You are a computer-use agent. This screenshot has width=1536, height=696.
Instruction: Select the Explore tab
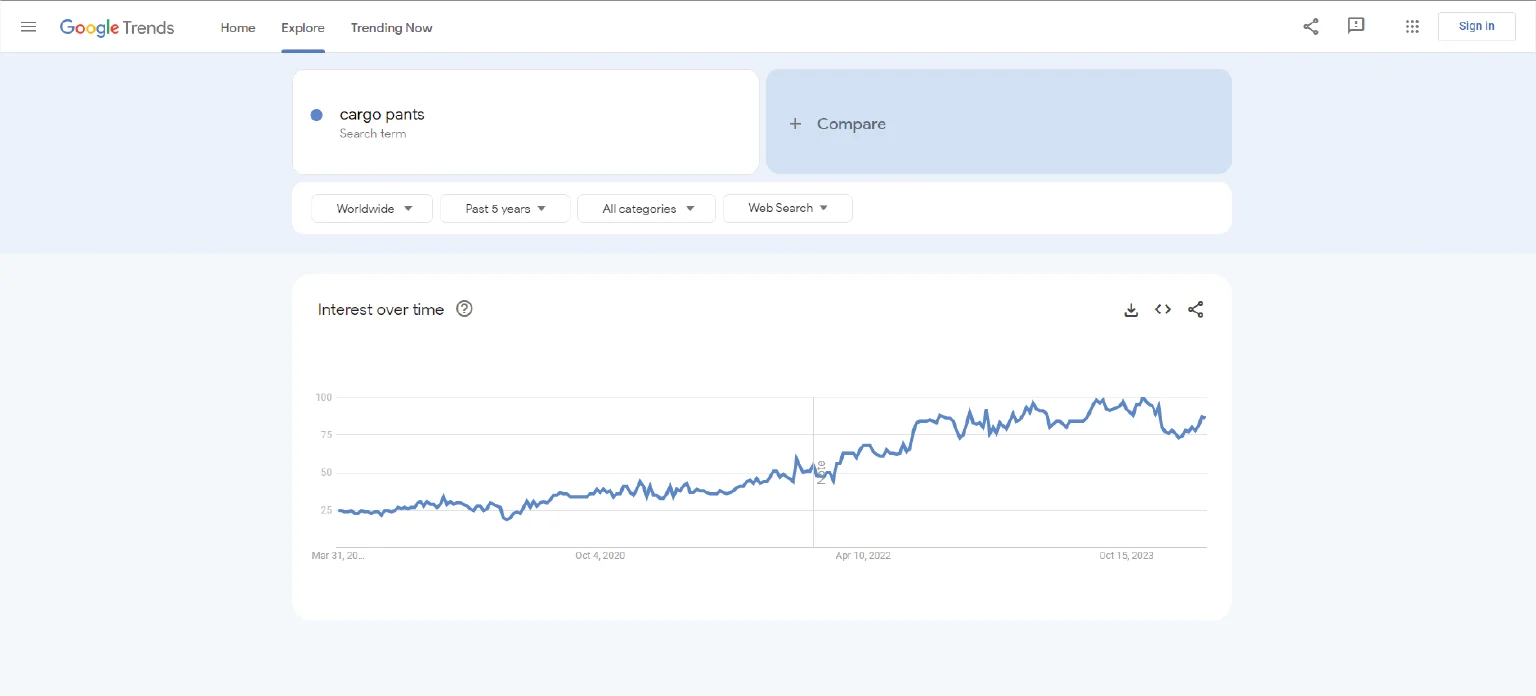pyautogui.click(x=302, y=28)
